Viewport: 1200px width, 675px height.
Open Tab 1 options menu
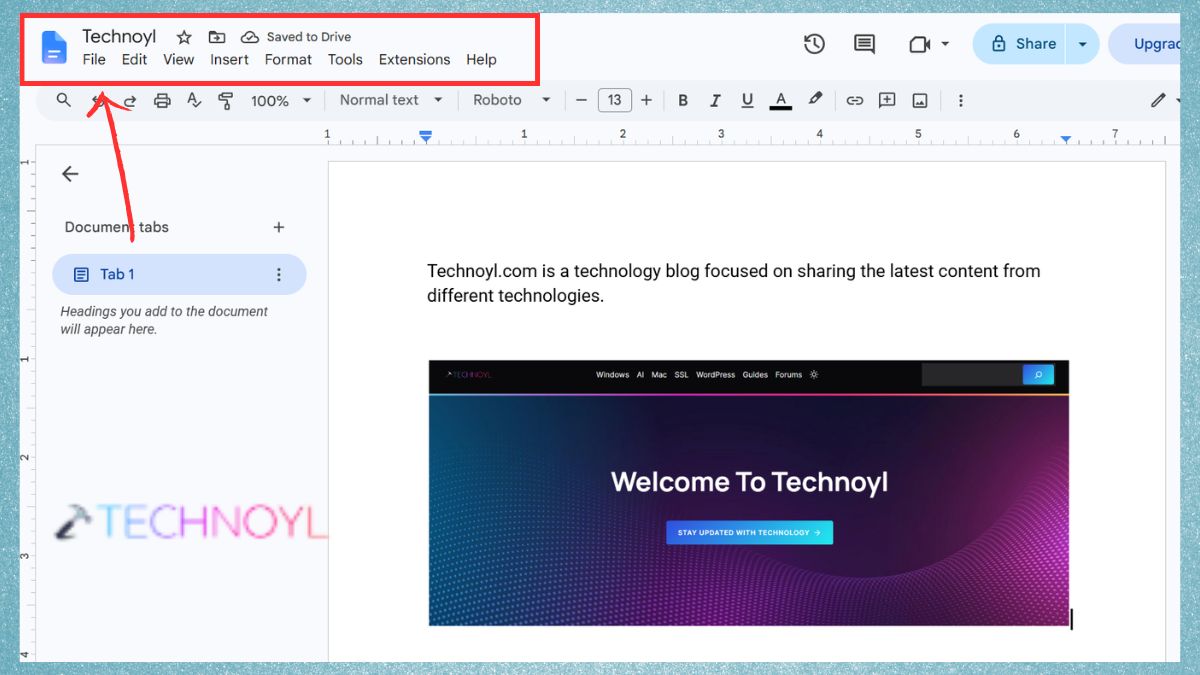click(279, 274)
